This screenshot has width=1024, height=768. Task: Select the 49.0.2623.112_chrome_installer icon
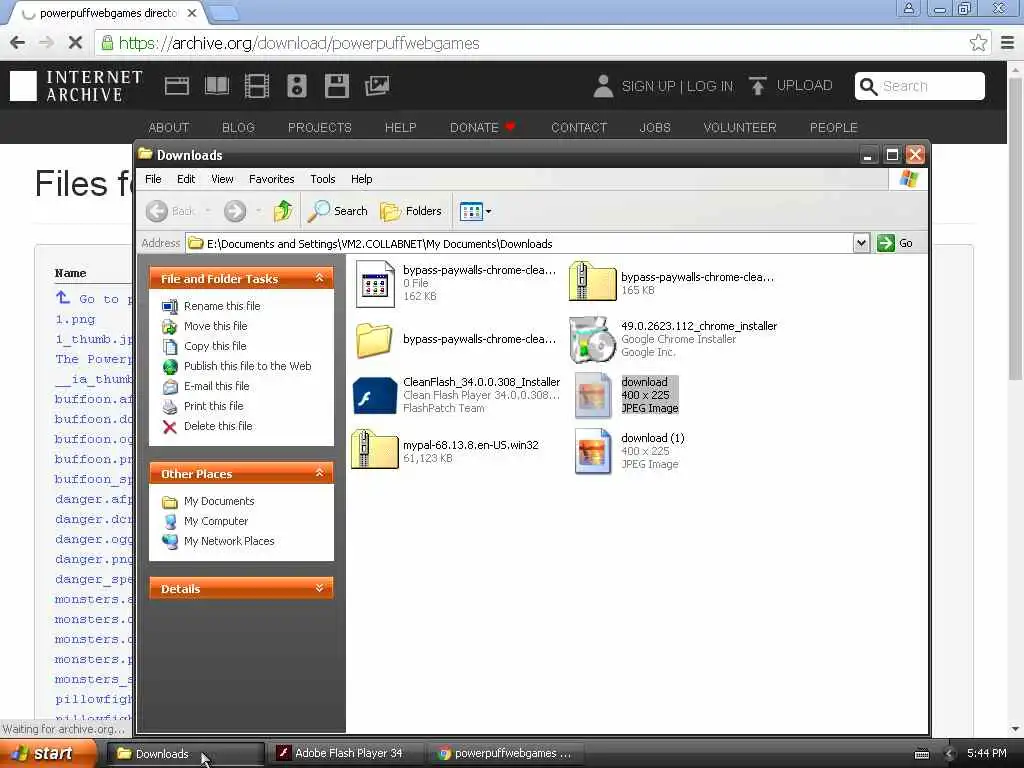[x=592, y=339]
